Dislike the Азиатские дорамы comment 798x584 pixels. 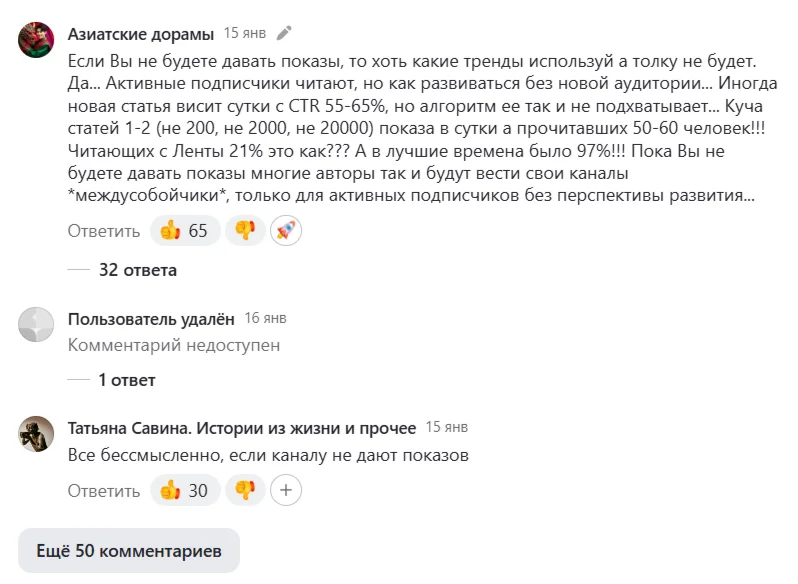click(x=243, y=231)
